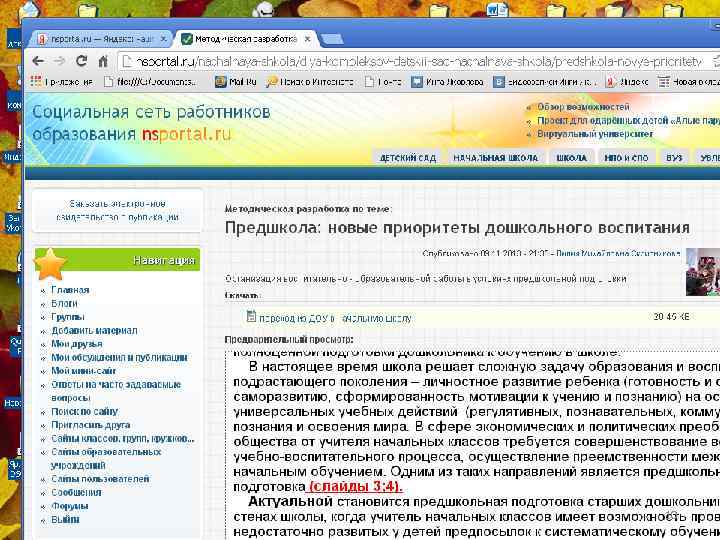The image size is (720, 540).
Task: Open Мои друзья in the navigation
Action: click(77, 344)
